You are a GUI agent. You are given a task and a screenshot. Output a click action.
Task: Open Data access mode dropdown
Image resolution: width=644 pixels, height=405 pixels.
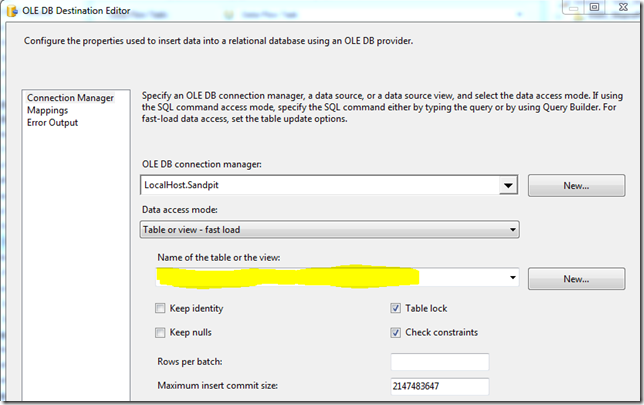click(x=329, y=230)
